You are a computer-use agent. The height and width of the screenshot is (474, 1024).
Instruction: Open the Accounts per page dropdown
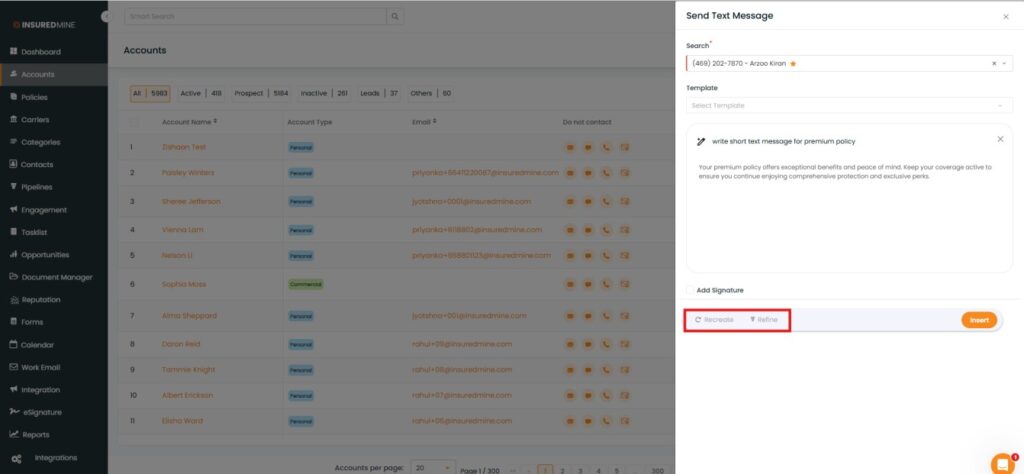433,467
